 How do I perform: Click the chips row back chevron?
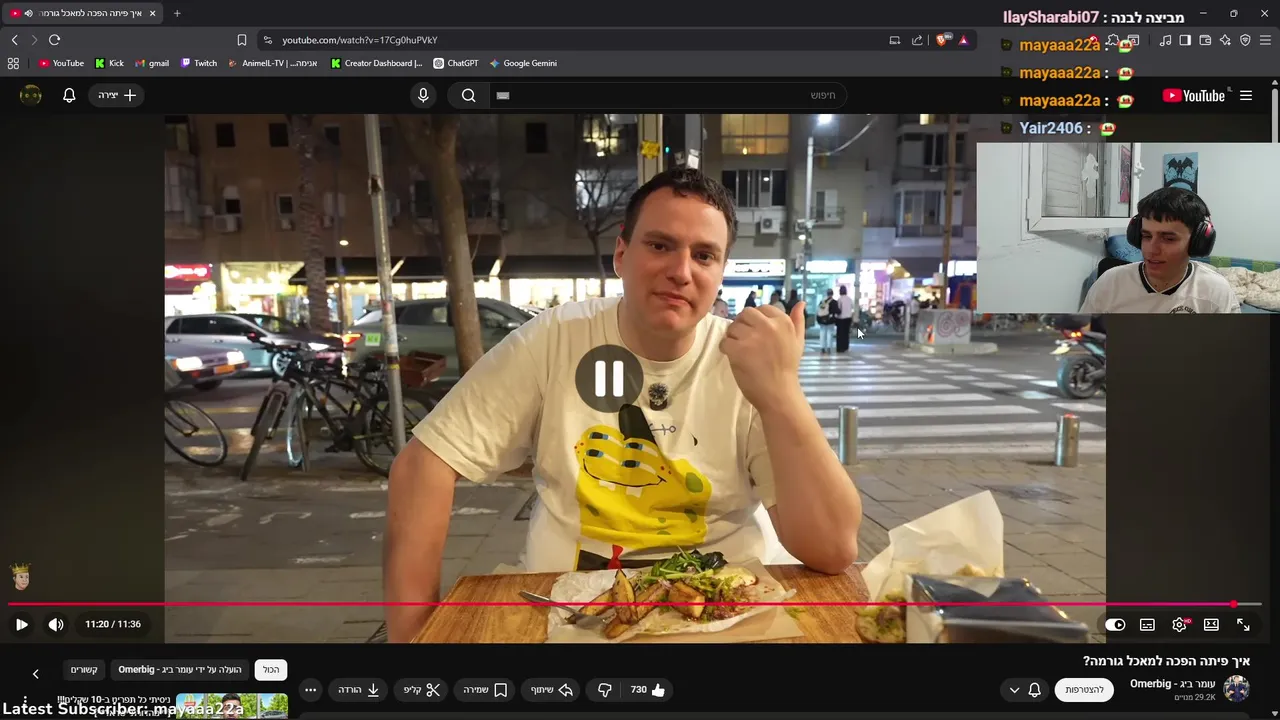[36, 673]
